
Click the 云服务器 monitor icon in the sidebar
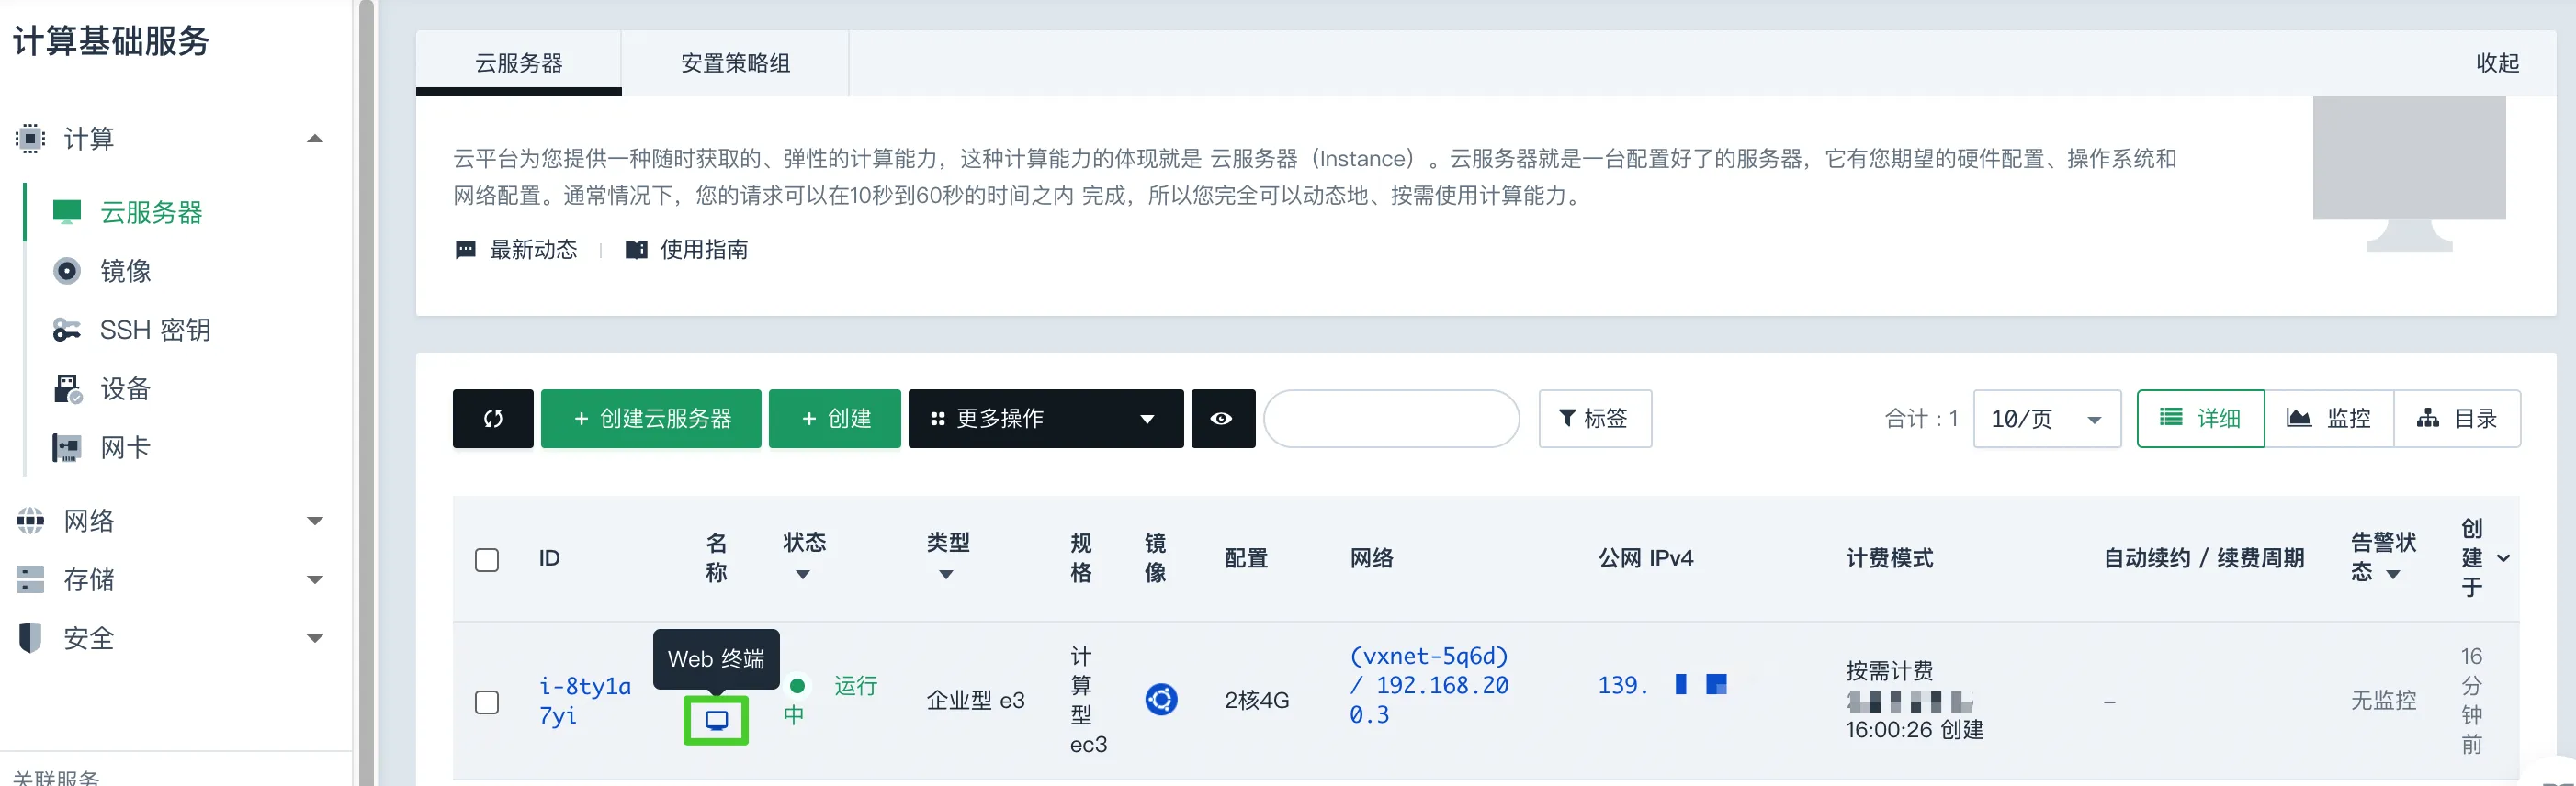coord(67,212)
